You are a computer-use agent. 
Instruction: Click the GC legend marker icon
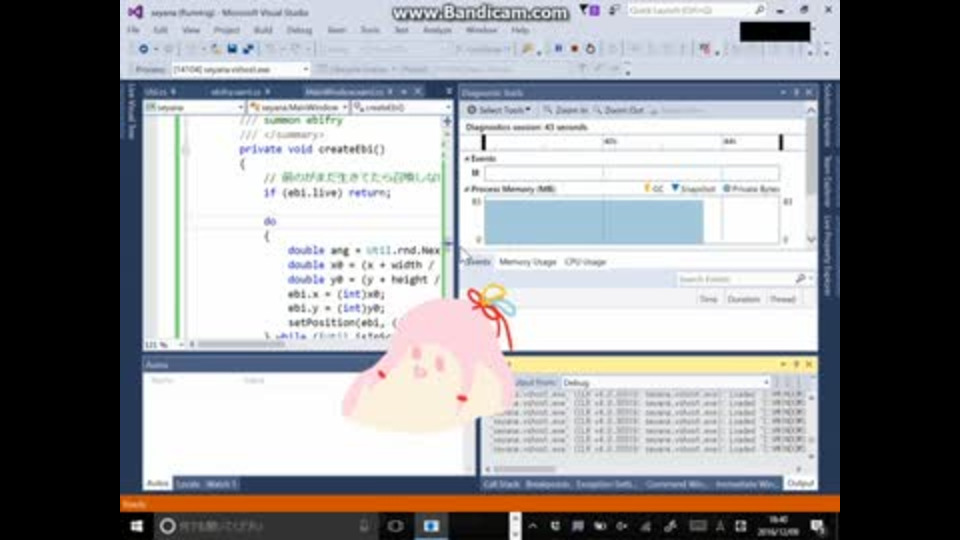click(x=647, y=188)
